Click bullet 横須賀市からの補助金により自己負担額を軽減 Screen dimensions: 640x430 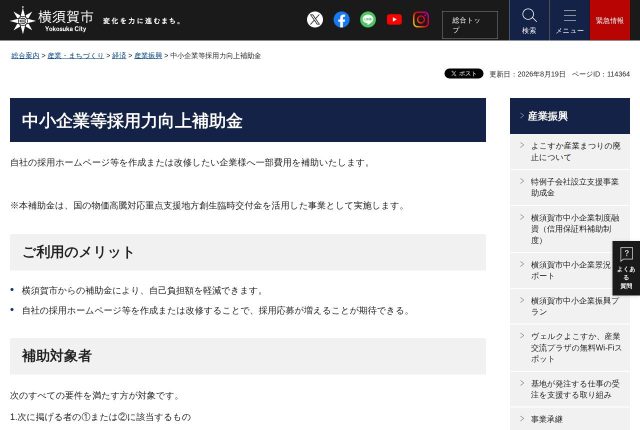[144, 290]
